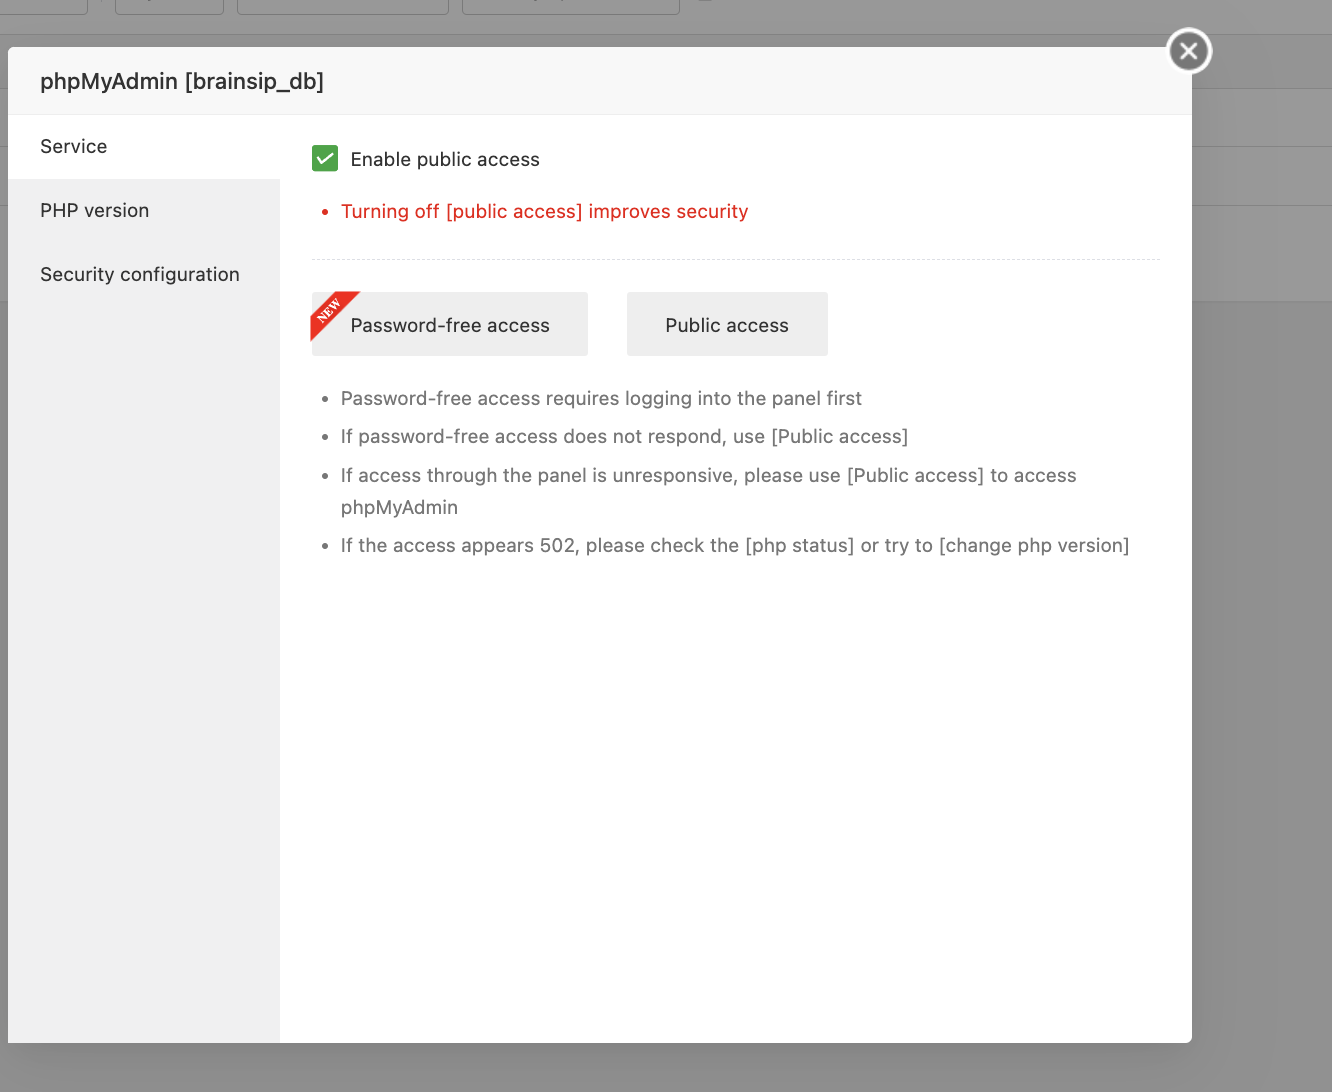This screenshot has width=1332, height=1092.
Task: Click the note about logging into panel first
Action: (601, 399)
